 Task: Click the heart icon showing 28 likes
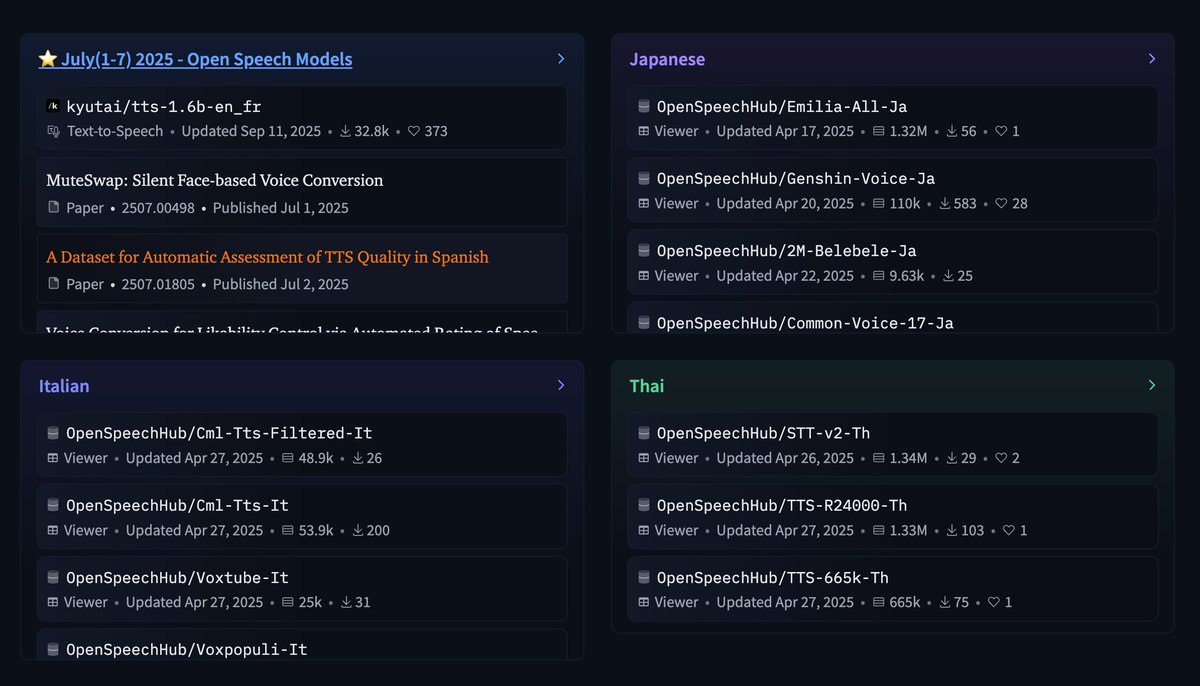(x=1001, y=203)
